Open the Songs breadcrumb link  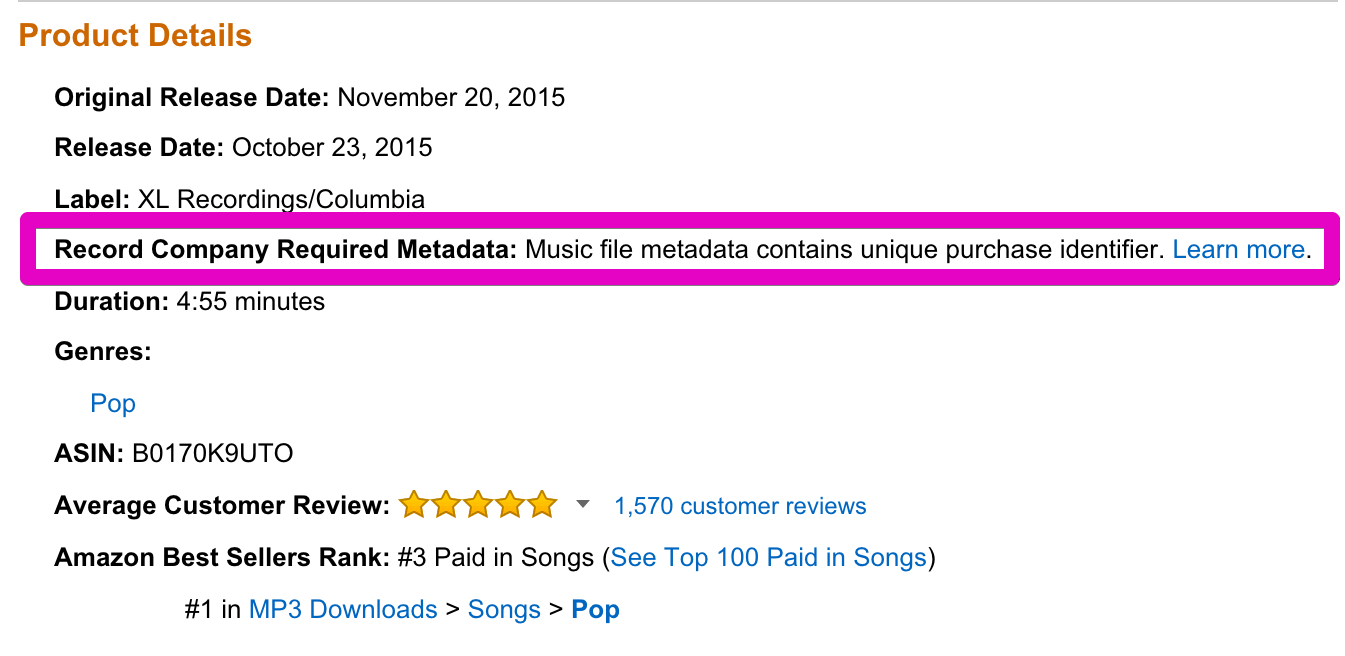(x=504, y=609)
